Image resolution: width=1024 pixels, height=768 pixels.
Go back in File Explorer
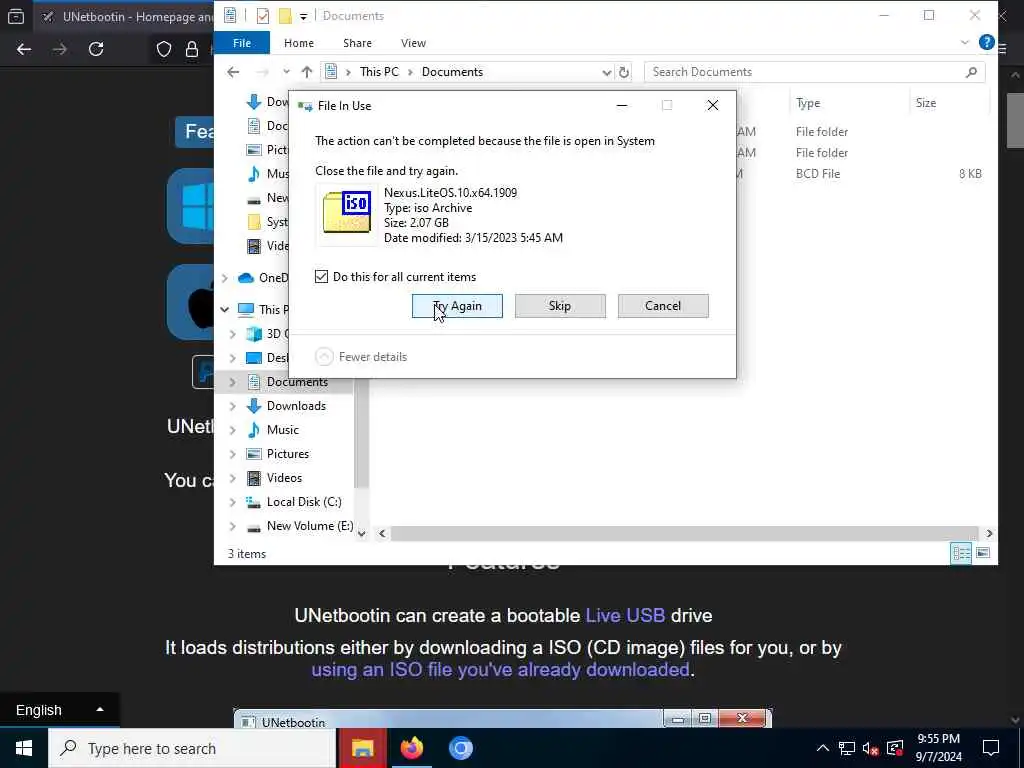pos(233,72)
